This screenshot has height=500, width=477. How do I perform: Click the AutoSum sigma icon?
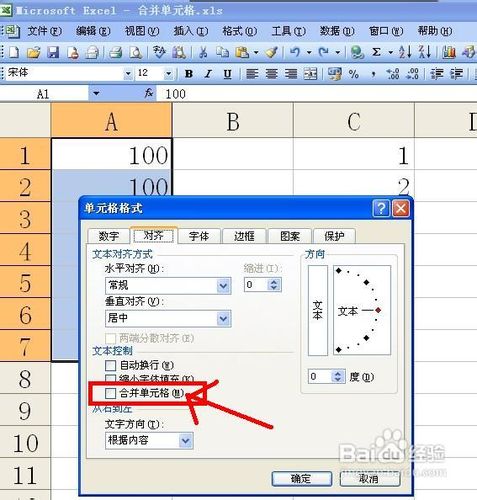tap(376, 52)
